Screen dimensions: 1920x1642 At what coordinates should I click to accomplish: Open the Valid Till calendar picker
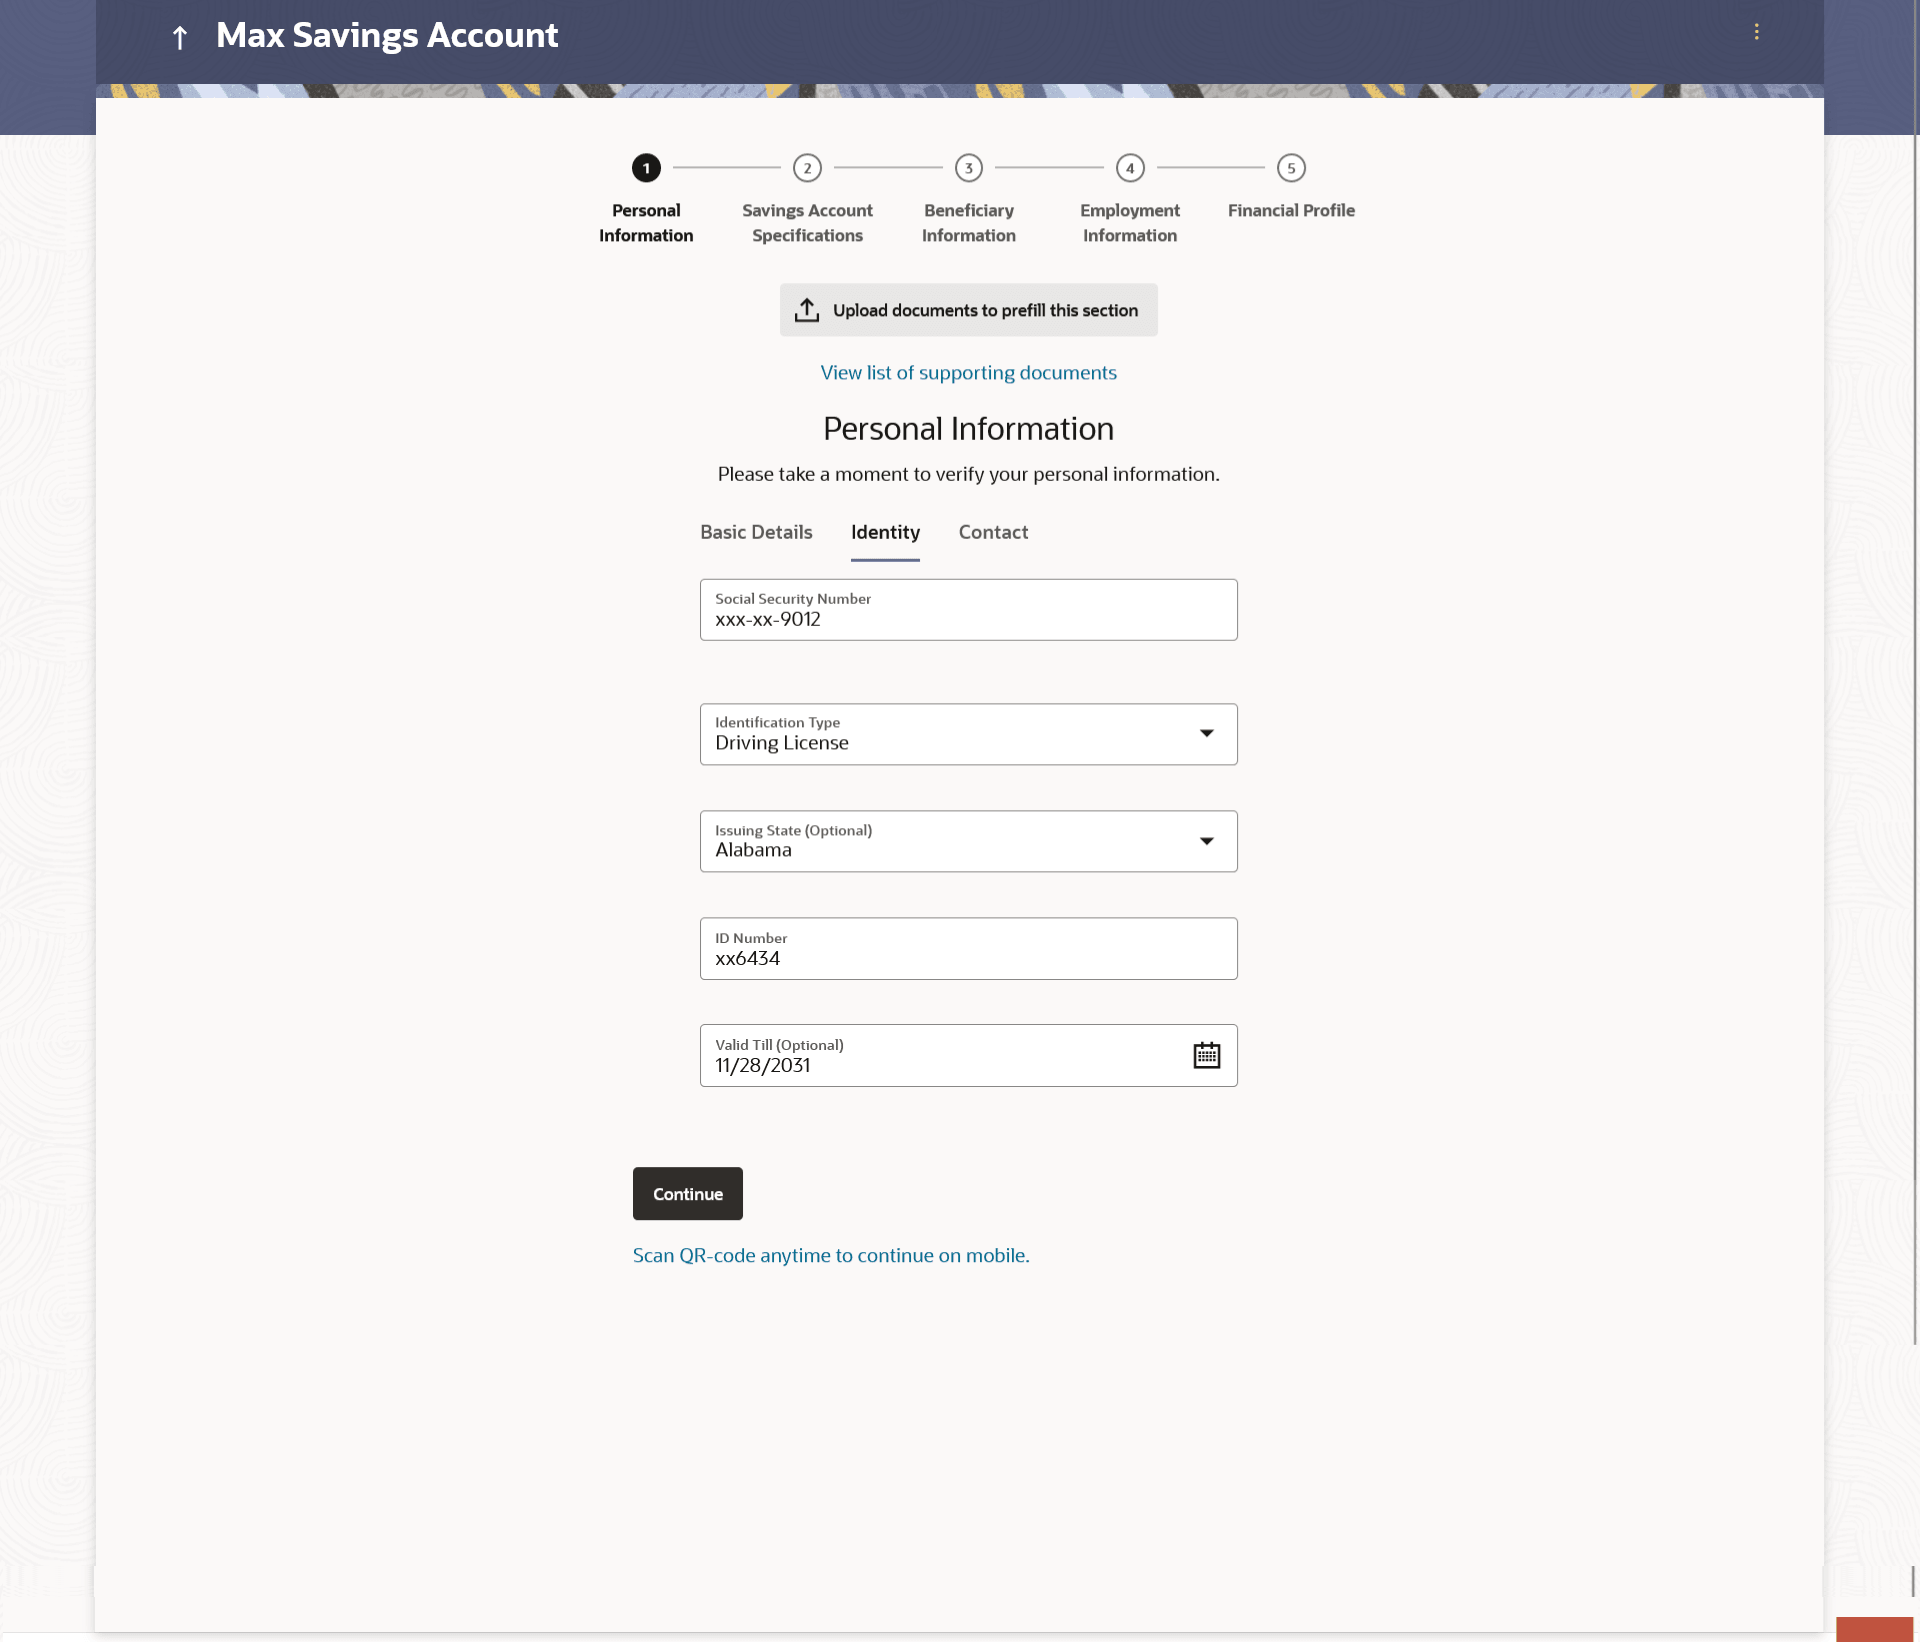pyautogui.click(x=1206, y=1055)
